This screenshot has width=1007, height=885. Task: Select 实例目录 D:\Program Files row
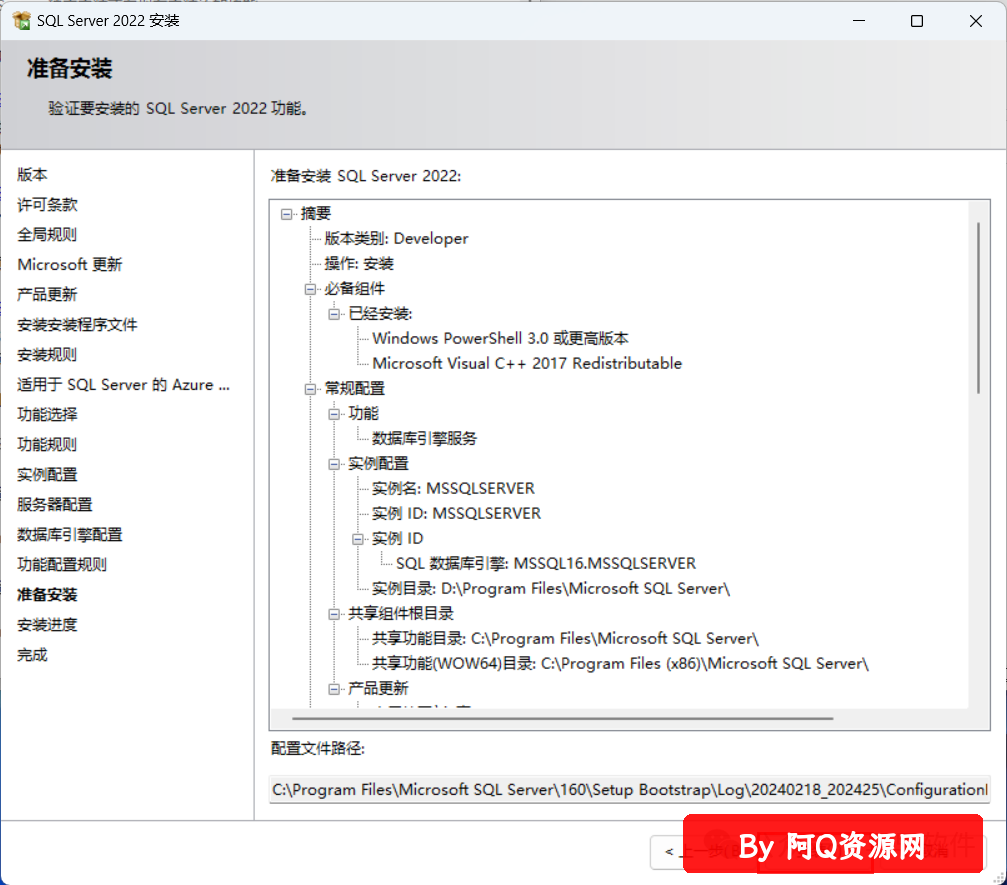click(x=550, y=590)
